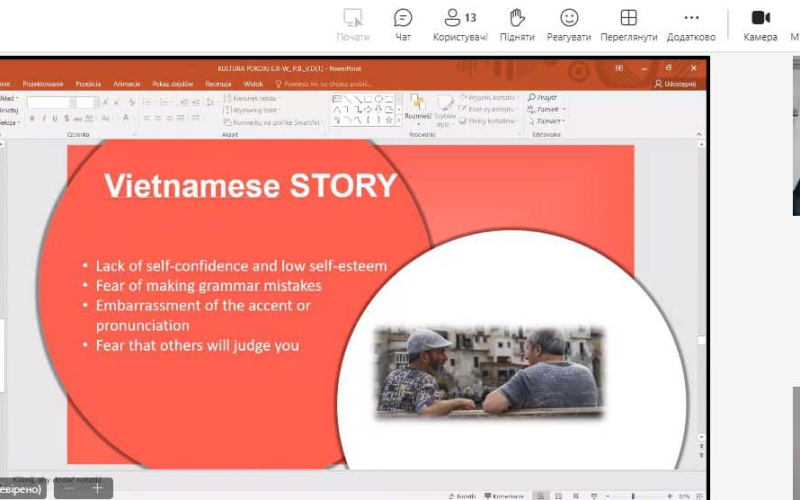Open the Efekty kształtów dropdown
This screenshot has width=800, height=500.
tap(488, 121)
